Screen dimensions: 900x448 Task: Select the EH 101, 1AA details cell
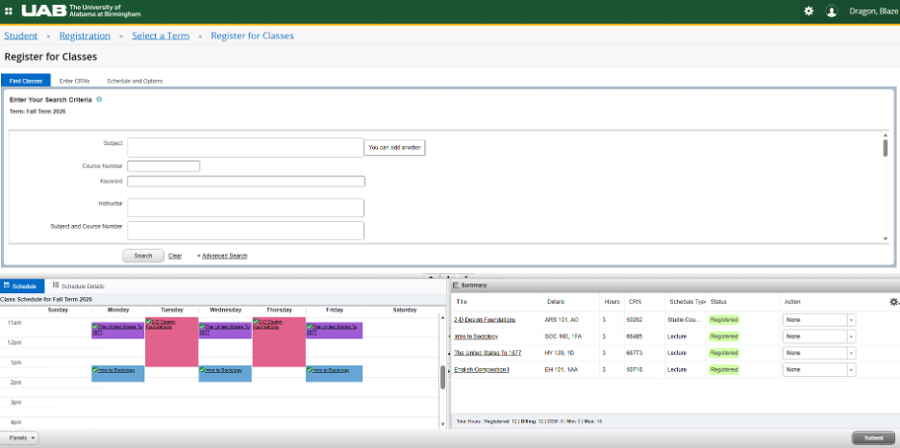pos(561,369)
